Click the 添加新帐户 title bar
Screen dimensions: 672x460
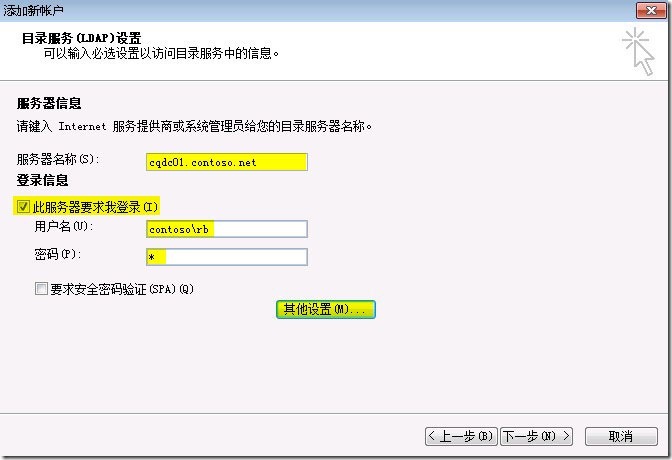pos(300,9)
